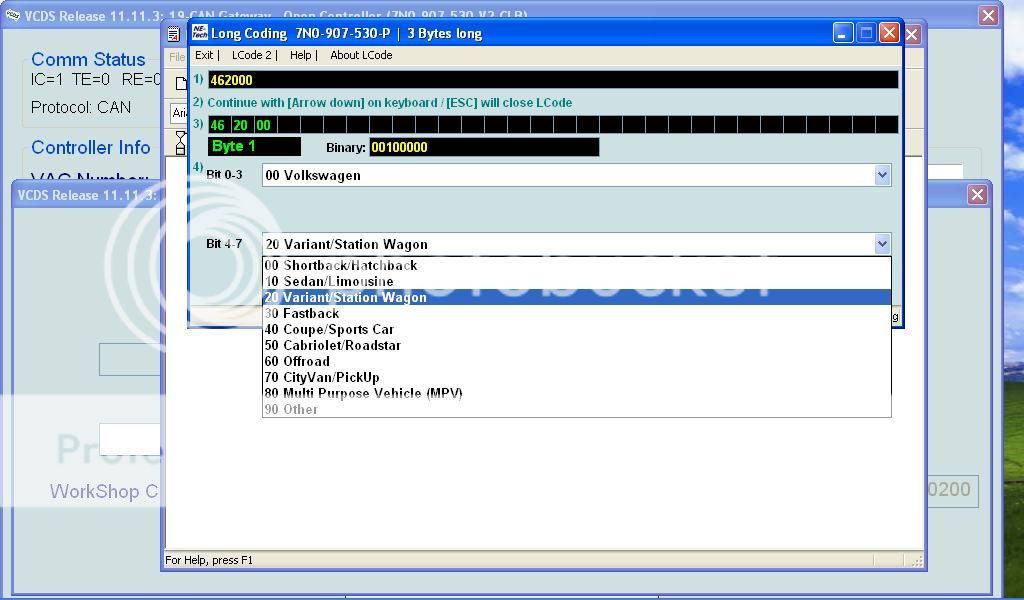1024x600 pixels.
Task: Click the coding field showing 462000
Action: 552,80
